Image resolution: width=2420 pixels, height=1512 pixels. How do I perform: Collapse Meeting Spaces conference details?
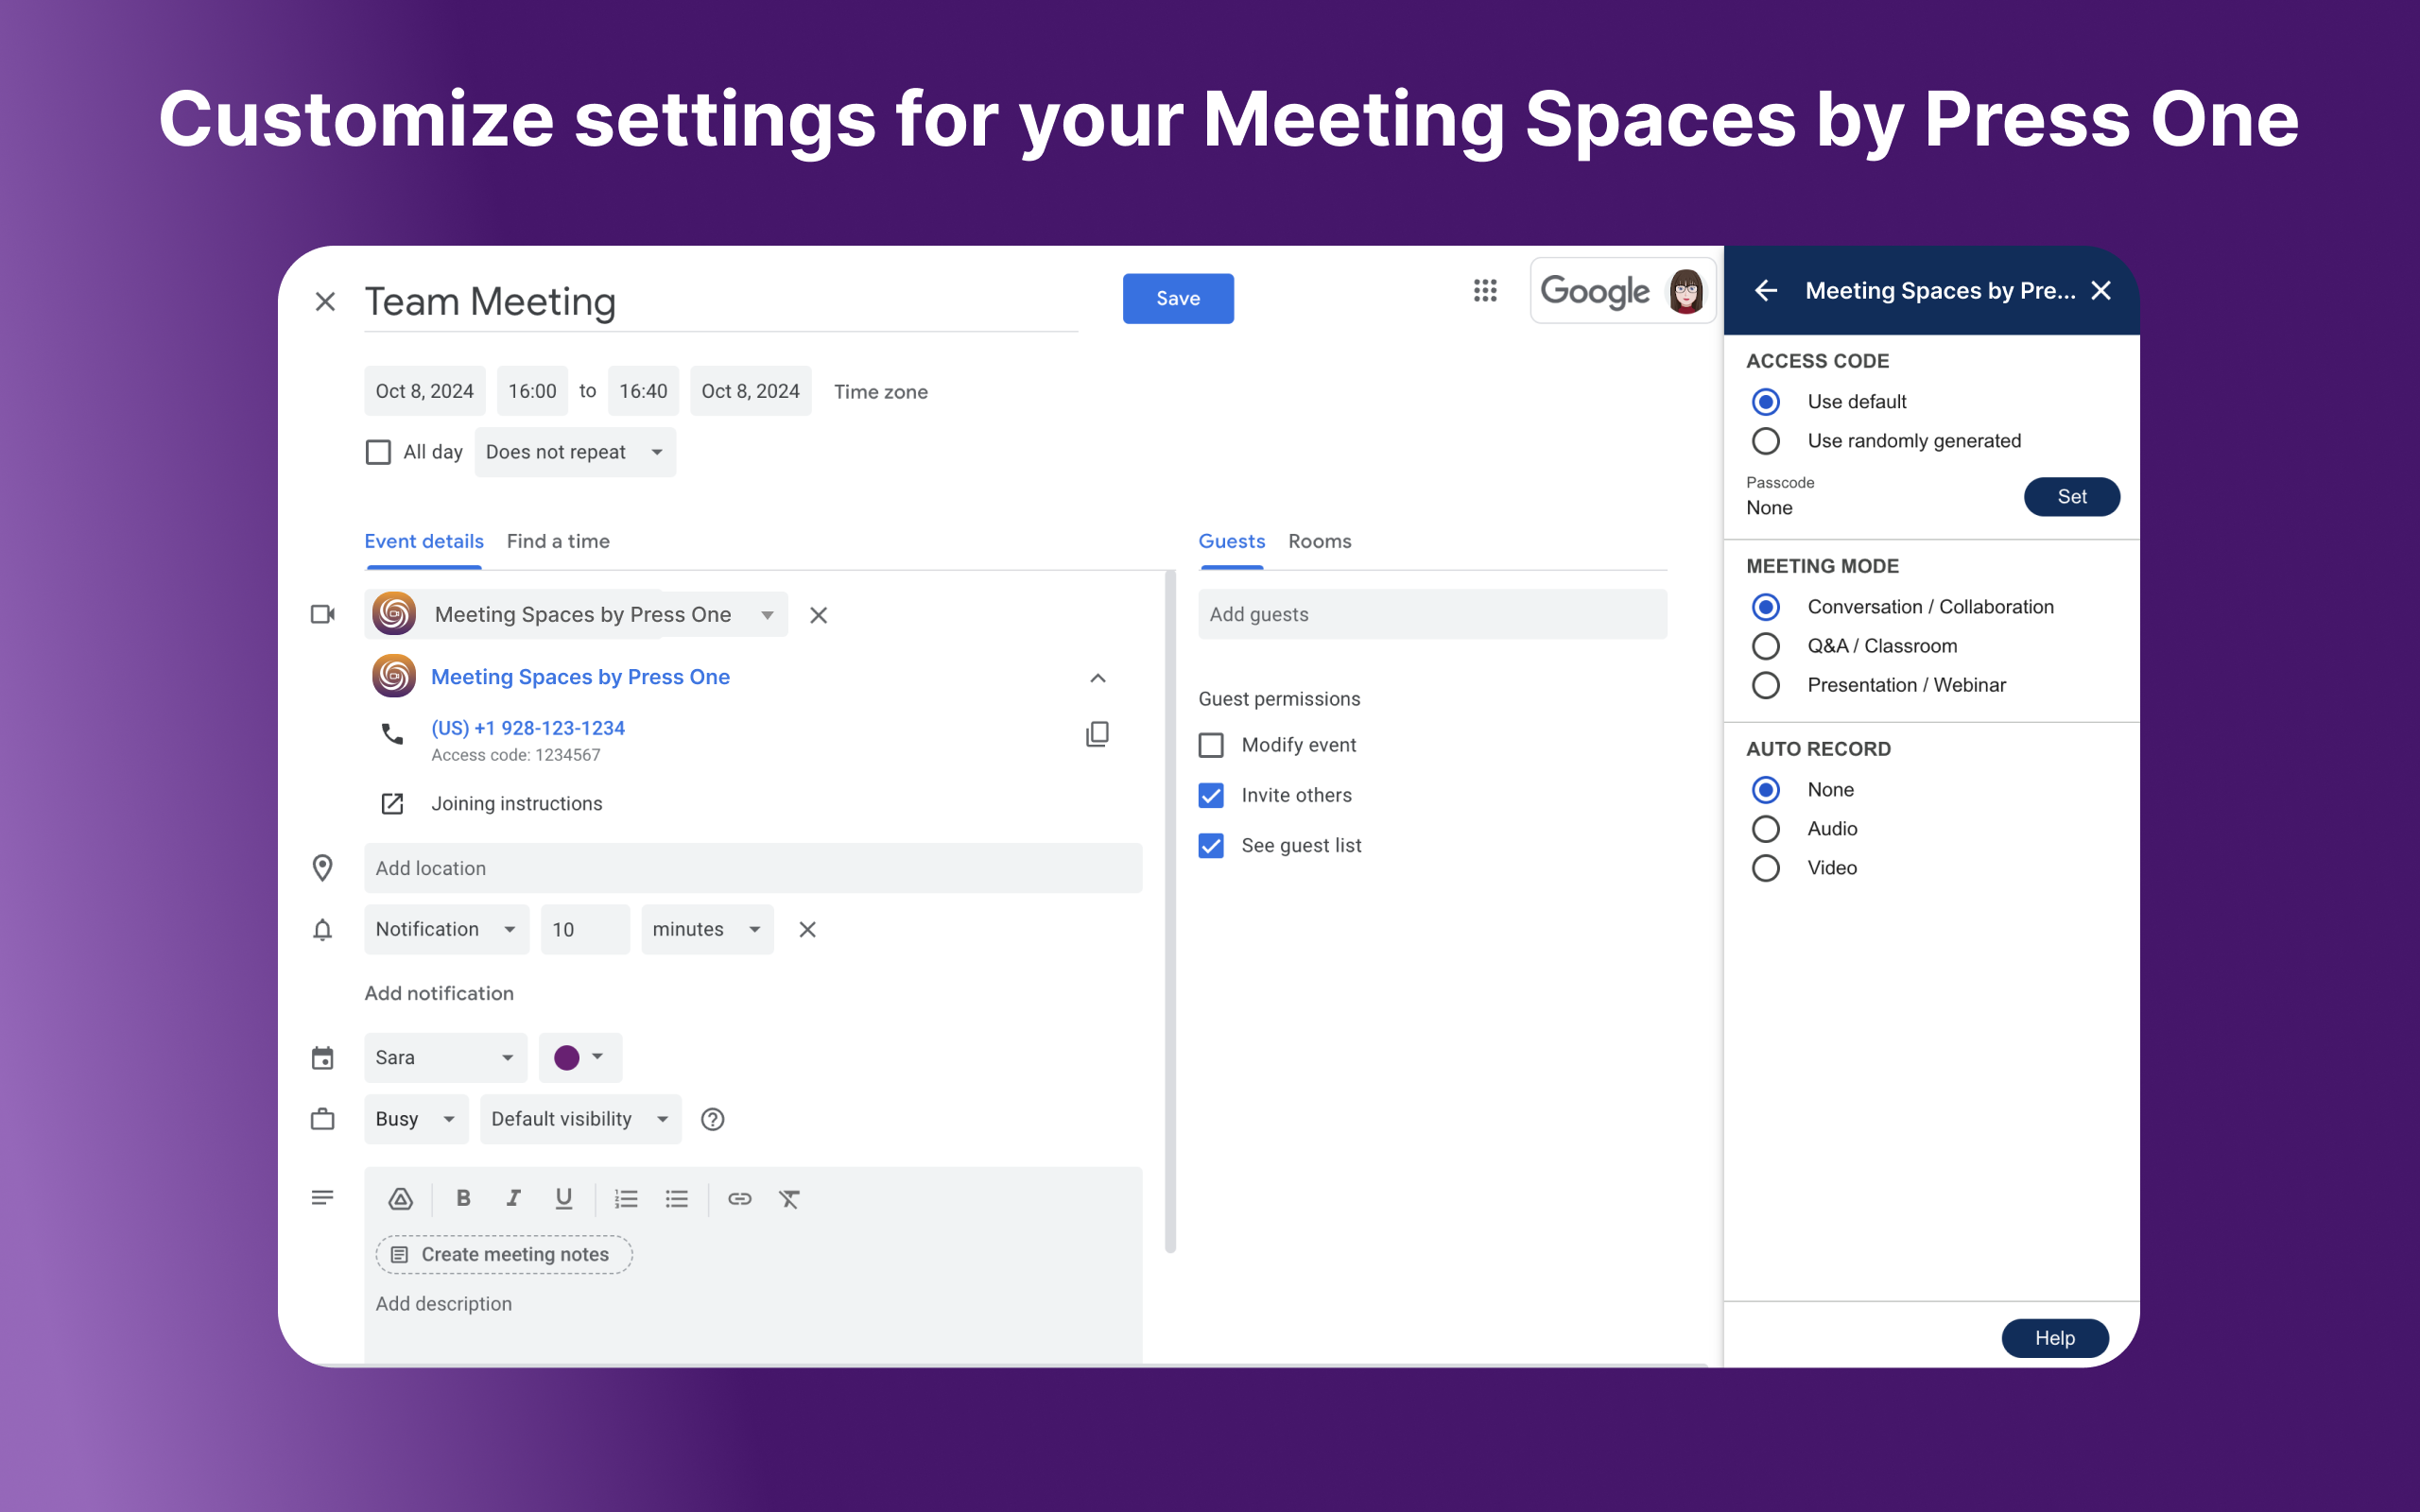[x=1097, y=678]
